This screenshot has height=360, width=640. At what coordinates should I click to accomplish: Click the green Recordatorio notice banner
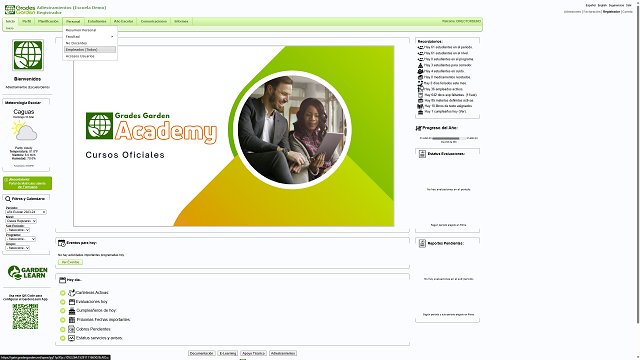coord(27,183)
